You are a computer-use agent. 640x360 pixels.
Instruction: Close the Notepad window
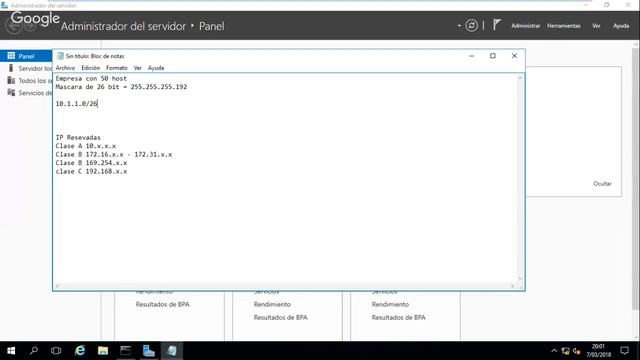[514, 56]
